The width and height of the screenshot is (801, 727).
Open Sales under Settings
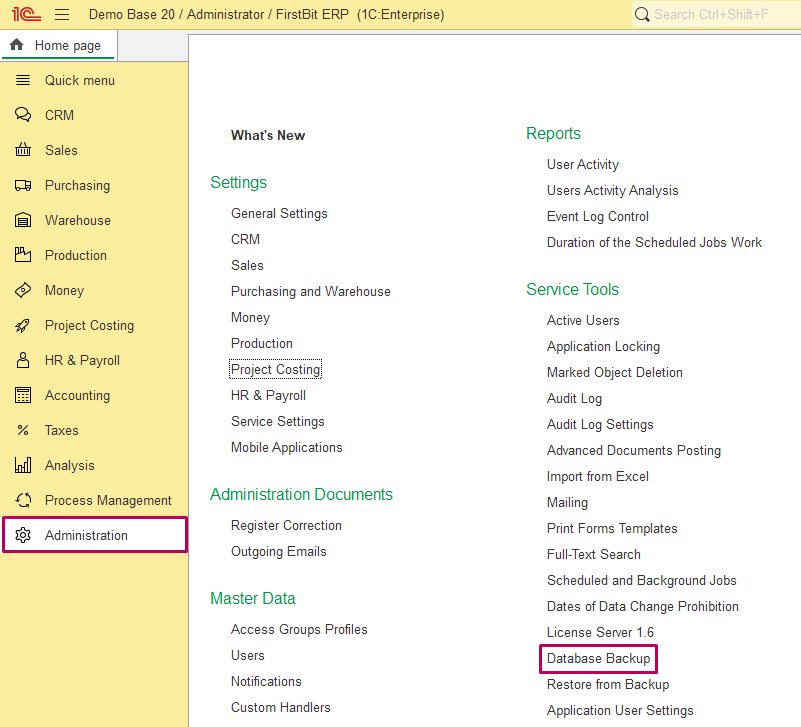pyautogui.click(x=247, y=265)
